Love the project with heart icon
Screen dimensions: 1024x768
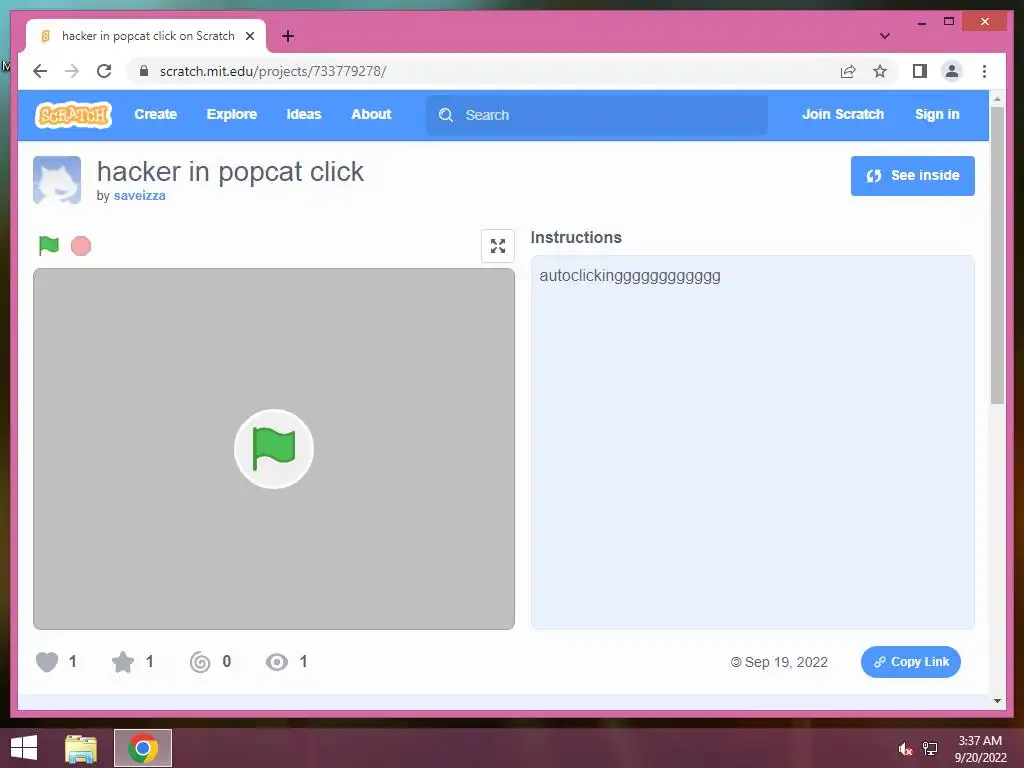coord(46,662)
